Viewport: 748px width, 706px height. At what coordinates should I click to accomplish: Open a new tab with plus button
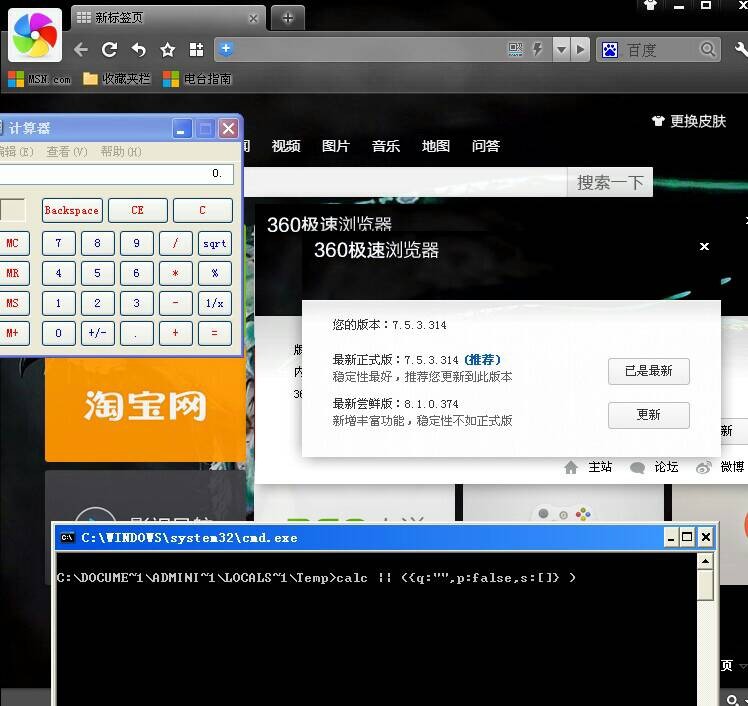(x=288, y=18)
